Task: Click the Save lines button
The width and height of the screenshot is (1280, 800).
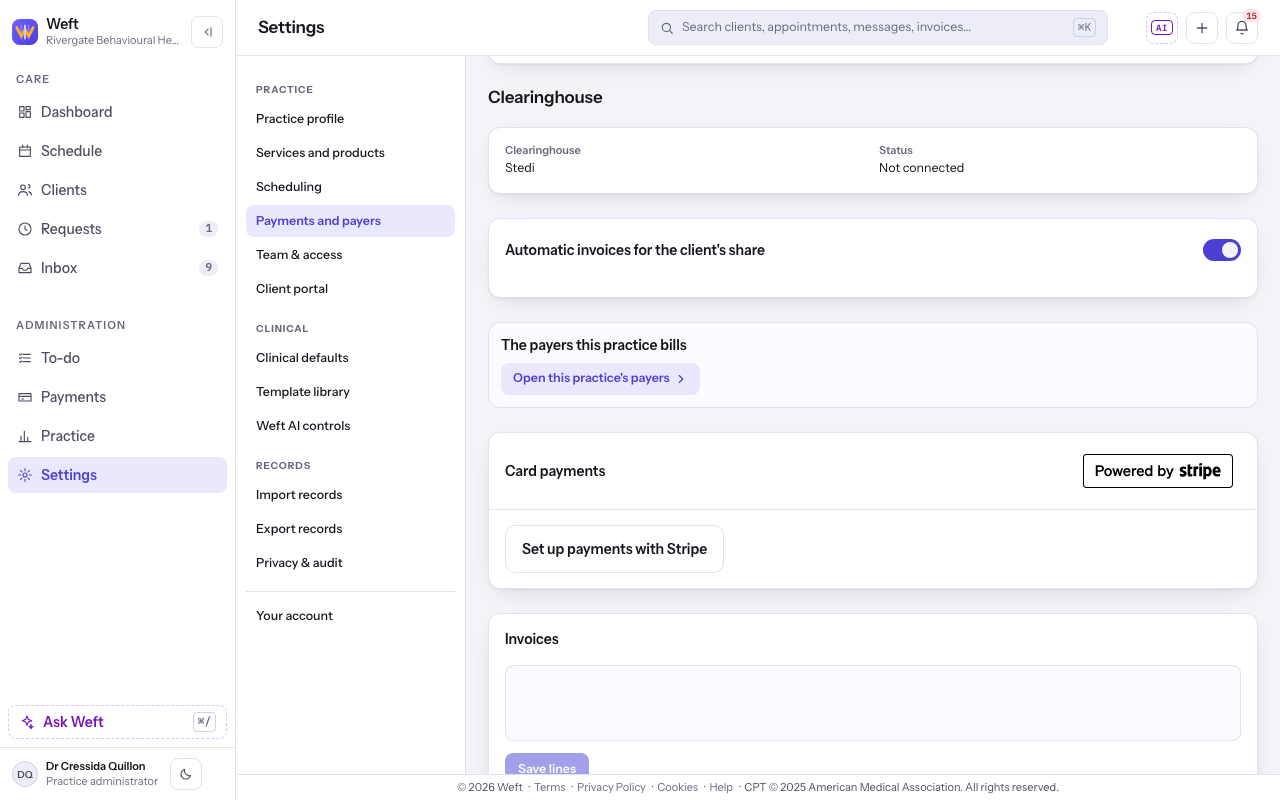Action: (x=547, y=764)
